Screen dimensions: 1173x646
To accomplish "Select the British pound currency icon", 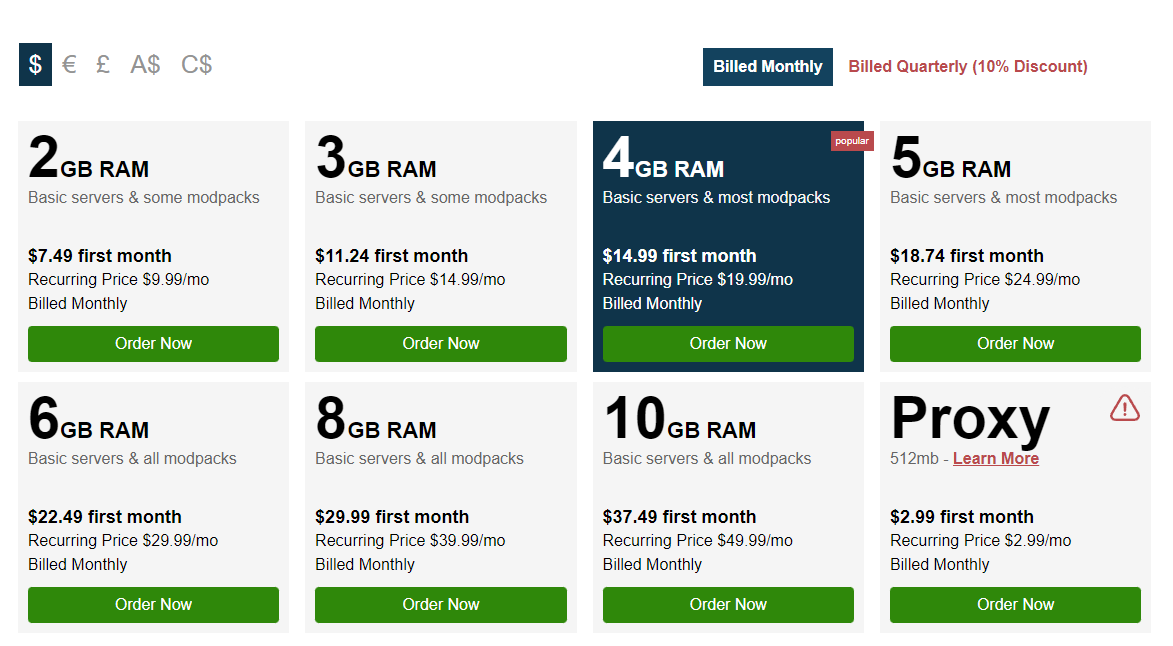I will (x=102, y=64).
